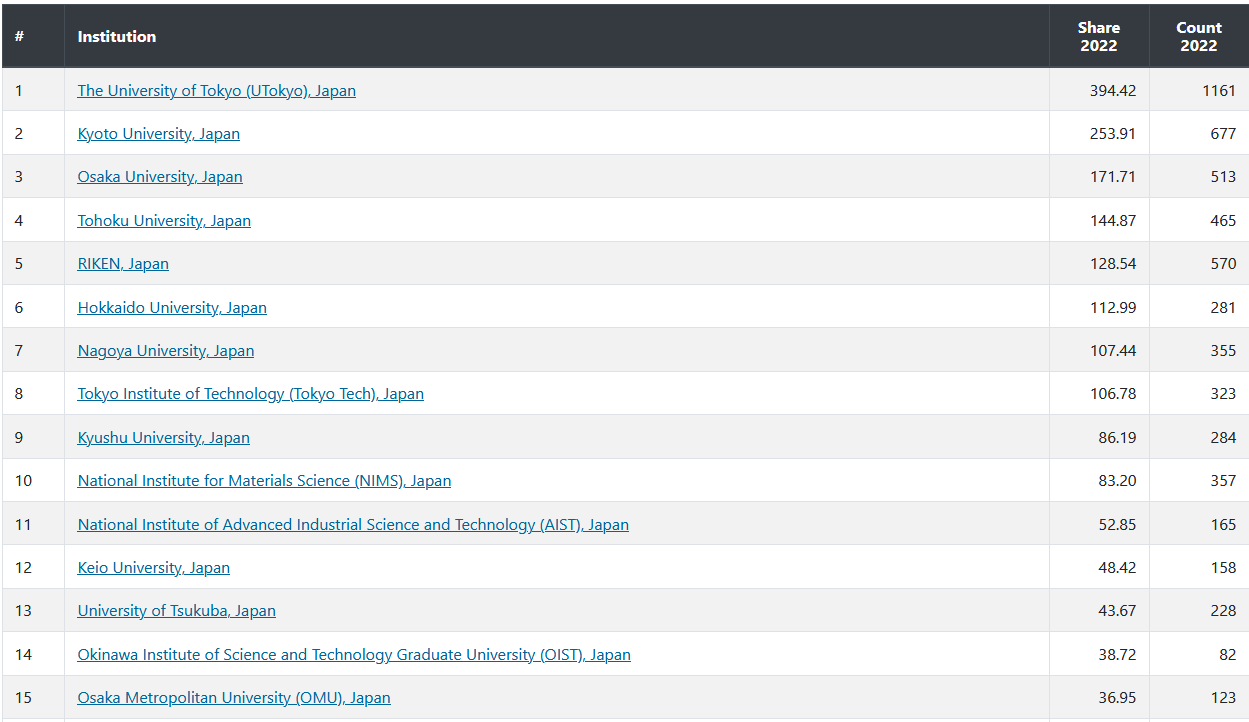Select count value 465
This screenshot has width=1249, height=722.
1223,221
